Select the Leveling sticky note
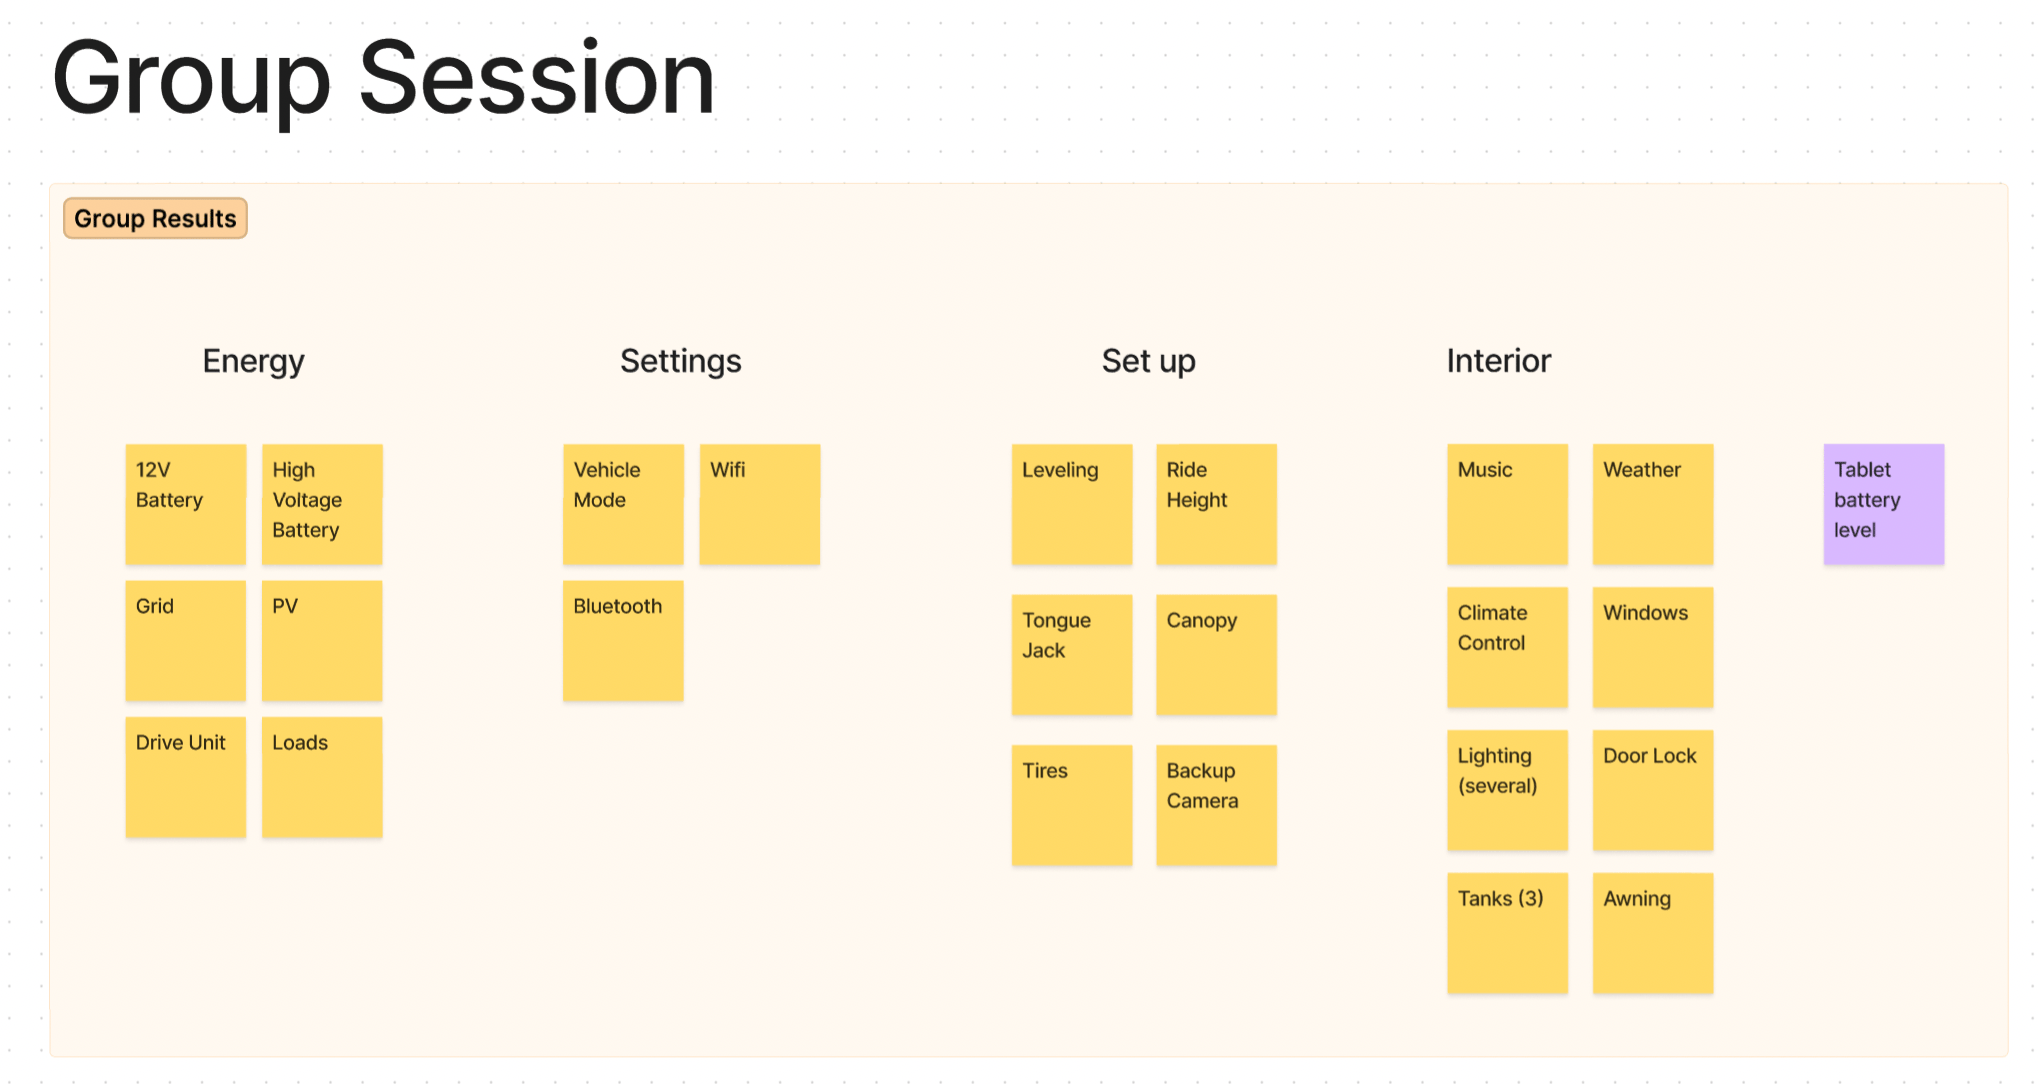The width and height of the screenshot is (2038, 1084). [x=1071, y=504]
